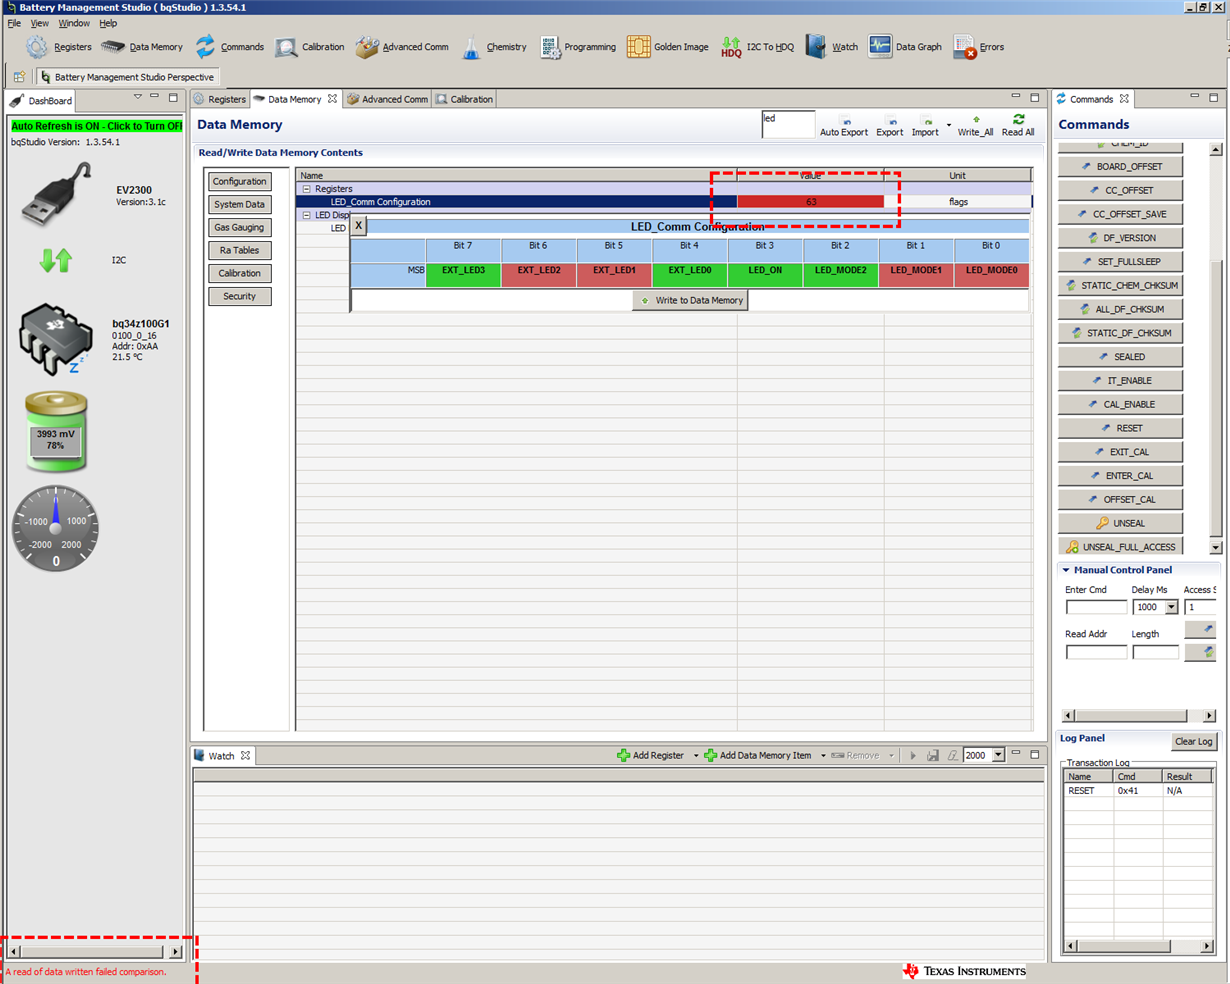1230x984 pixels.
Task: Toggle the EXT_LED3 bit 7 flag
Action: (x=463, y=275)
